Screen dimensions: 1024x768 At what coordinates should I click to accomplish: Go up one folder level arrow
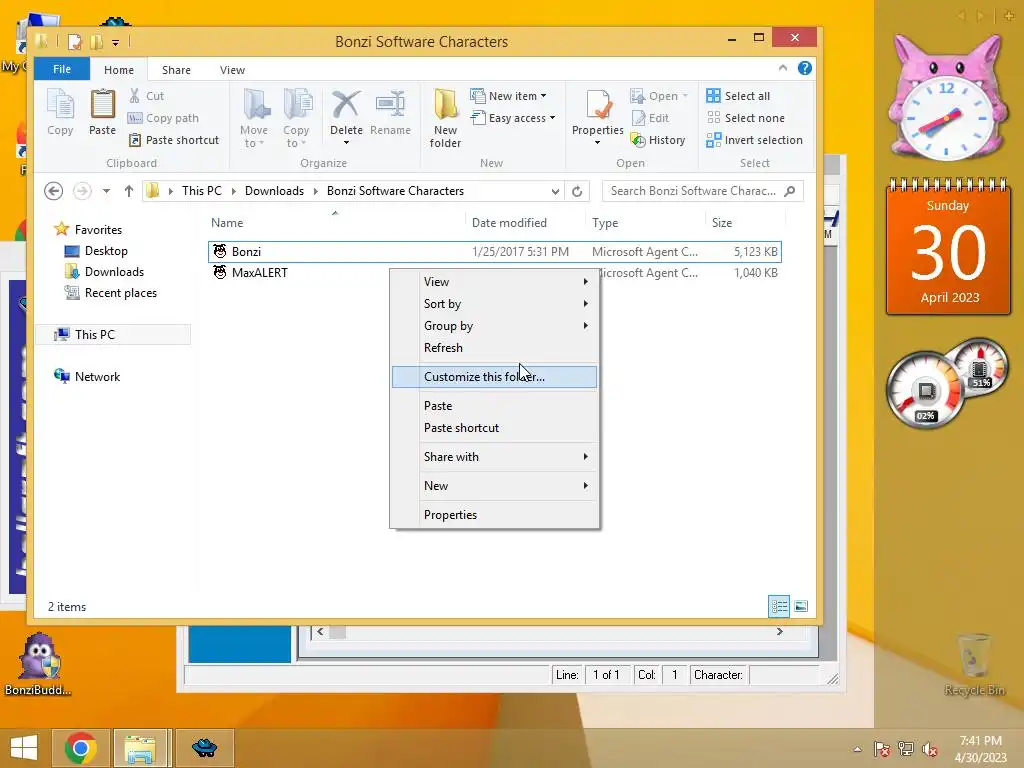click(x=129, y=191)
